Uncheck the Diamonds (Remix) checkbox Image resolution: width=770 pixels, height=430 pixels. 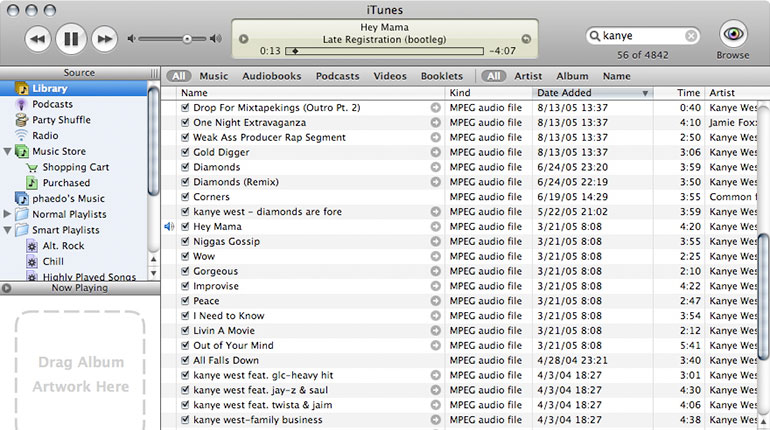pyautogui.click(x=185, y=182)
